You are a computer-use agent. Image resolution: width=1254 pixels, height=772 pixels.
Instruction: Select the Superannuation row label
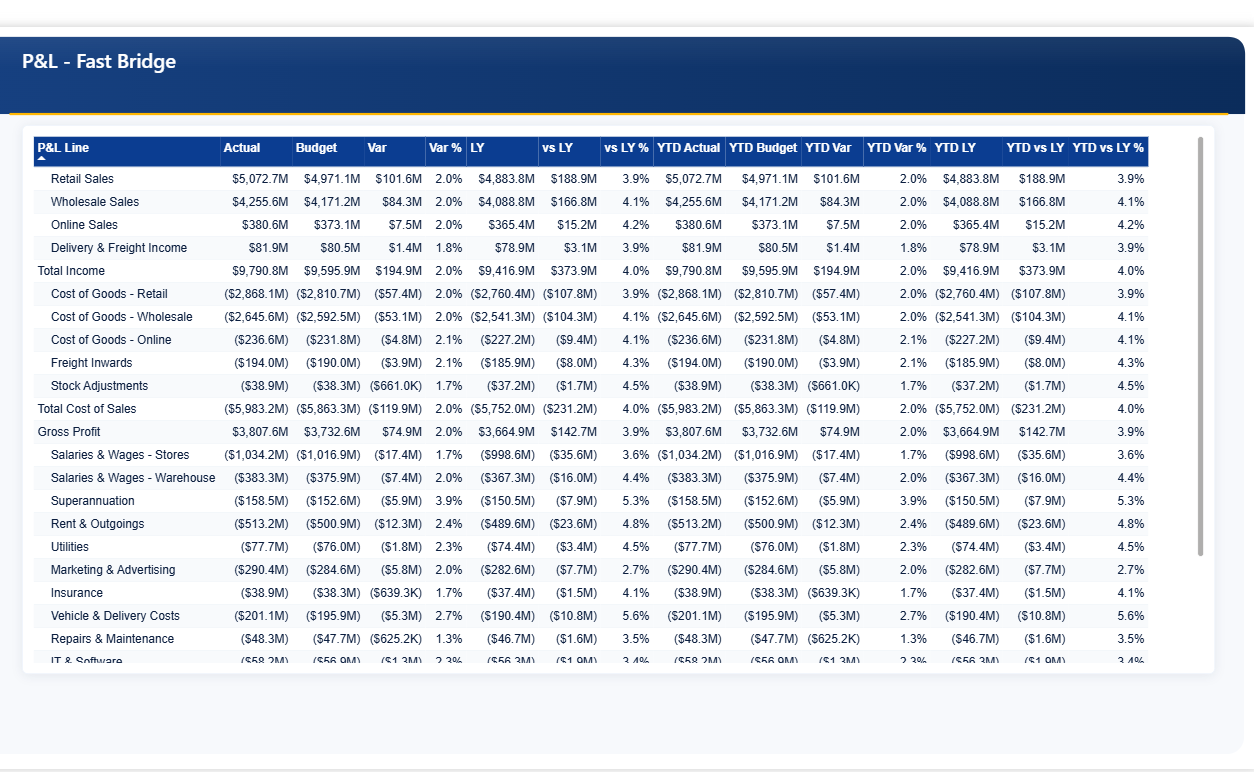[x=93, y=501]
